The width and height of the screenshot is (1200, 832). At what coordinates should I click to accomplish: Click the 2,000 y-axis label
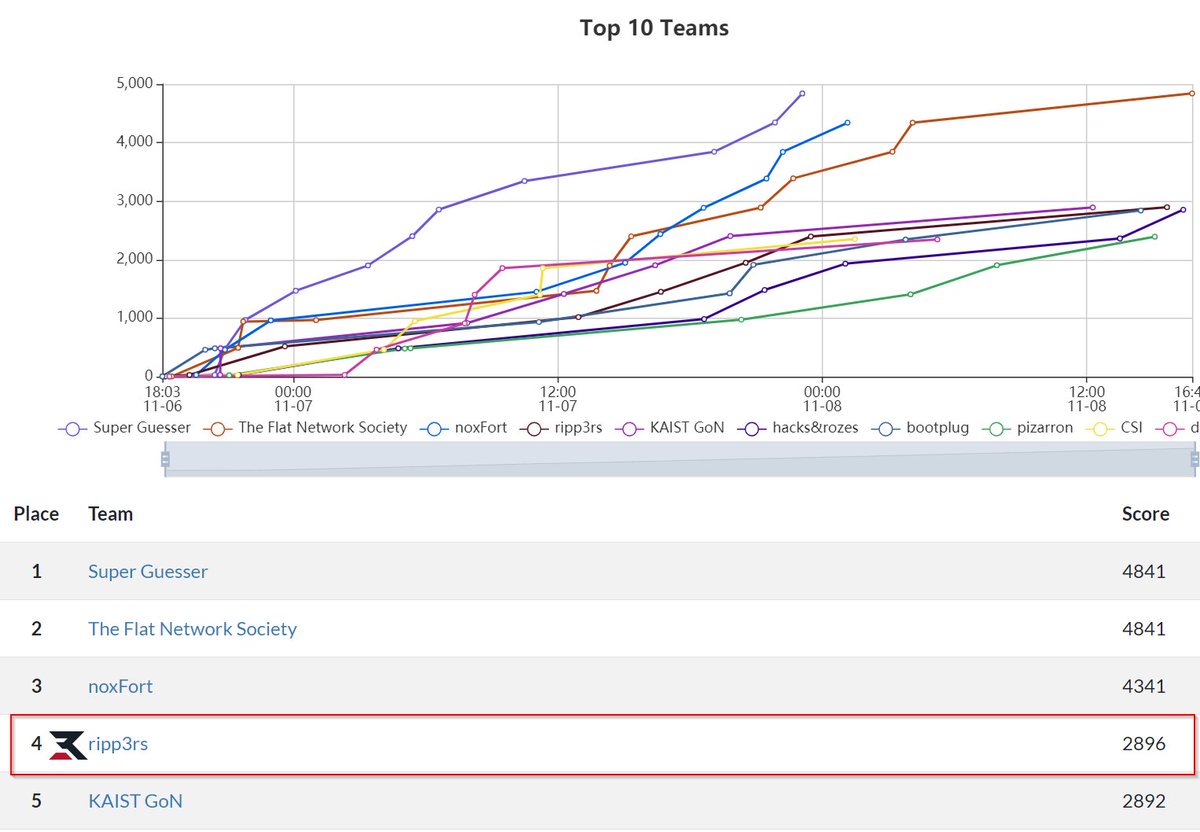point(135,259)
